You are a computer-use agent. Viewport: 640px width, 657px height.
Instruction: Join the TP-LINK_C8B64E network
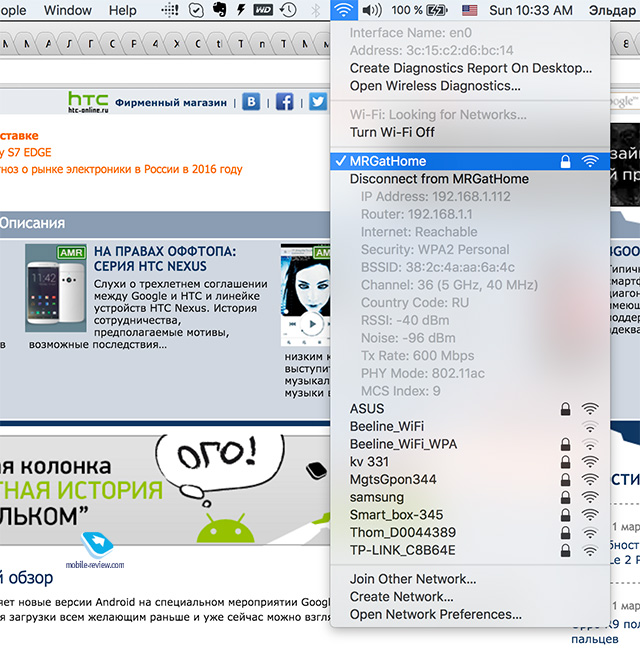point(470,550)
